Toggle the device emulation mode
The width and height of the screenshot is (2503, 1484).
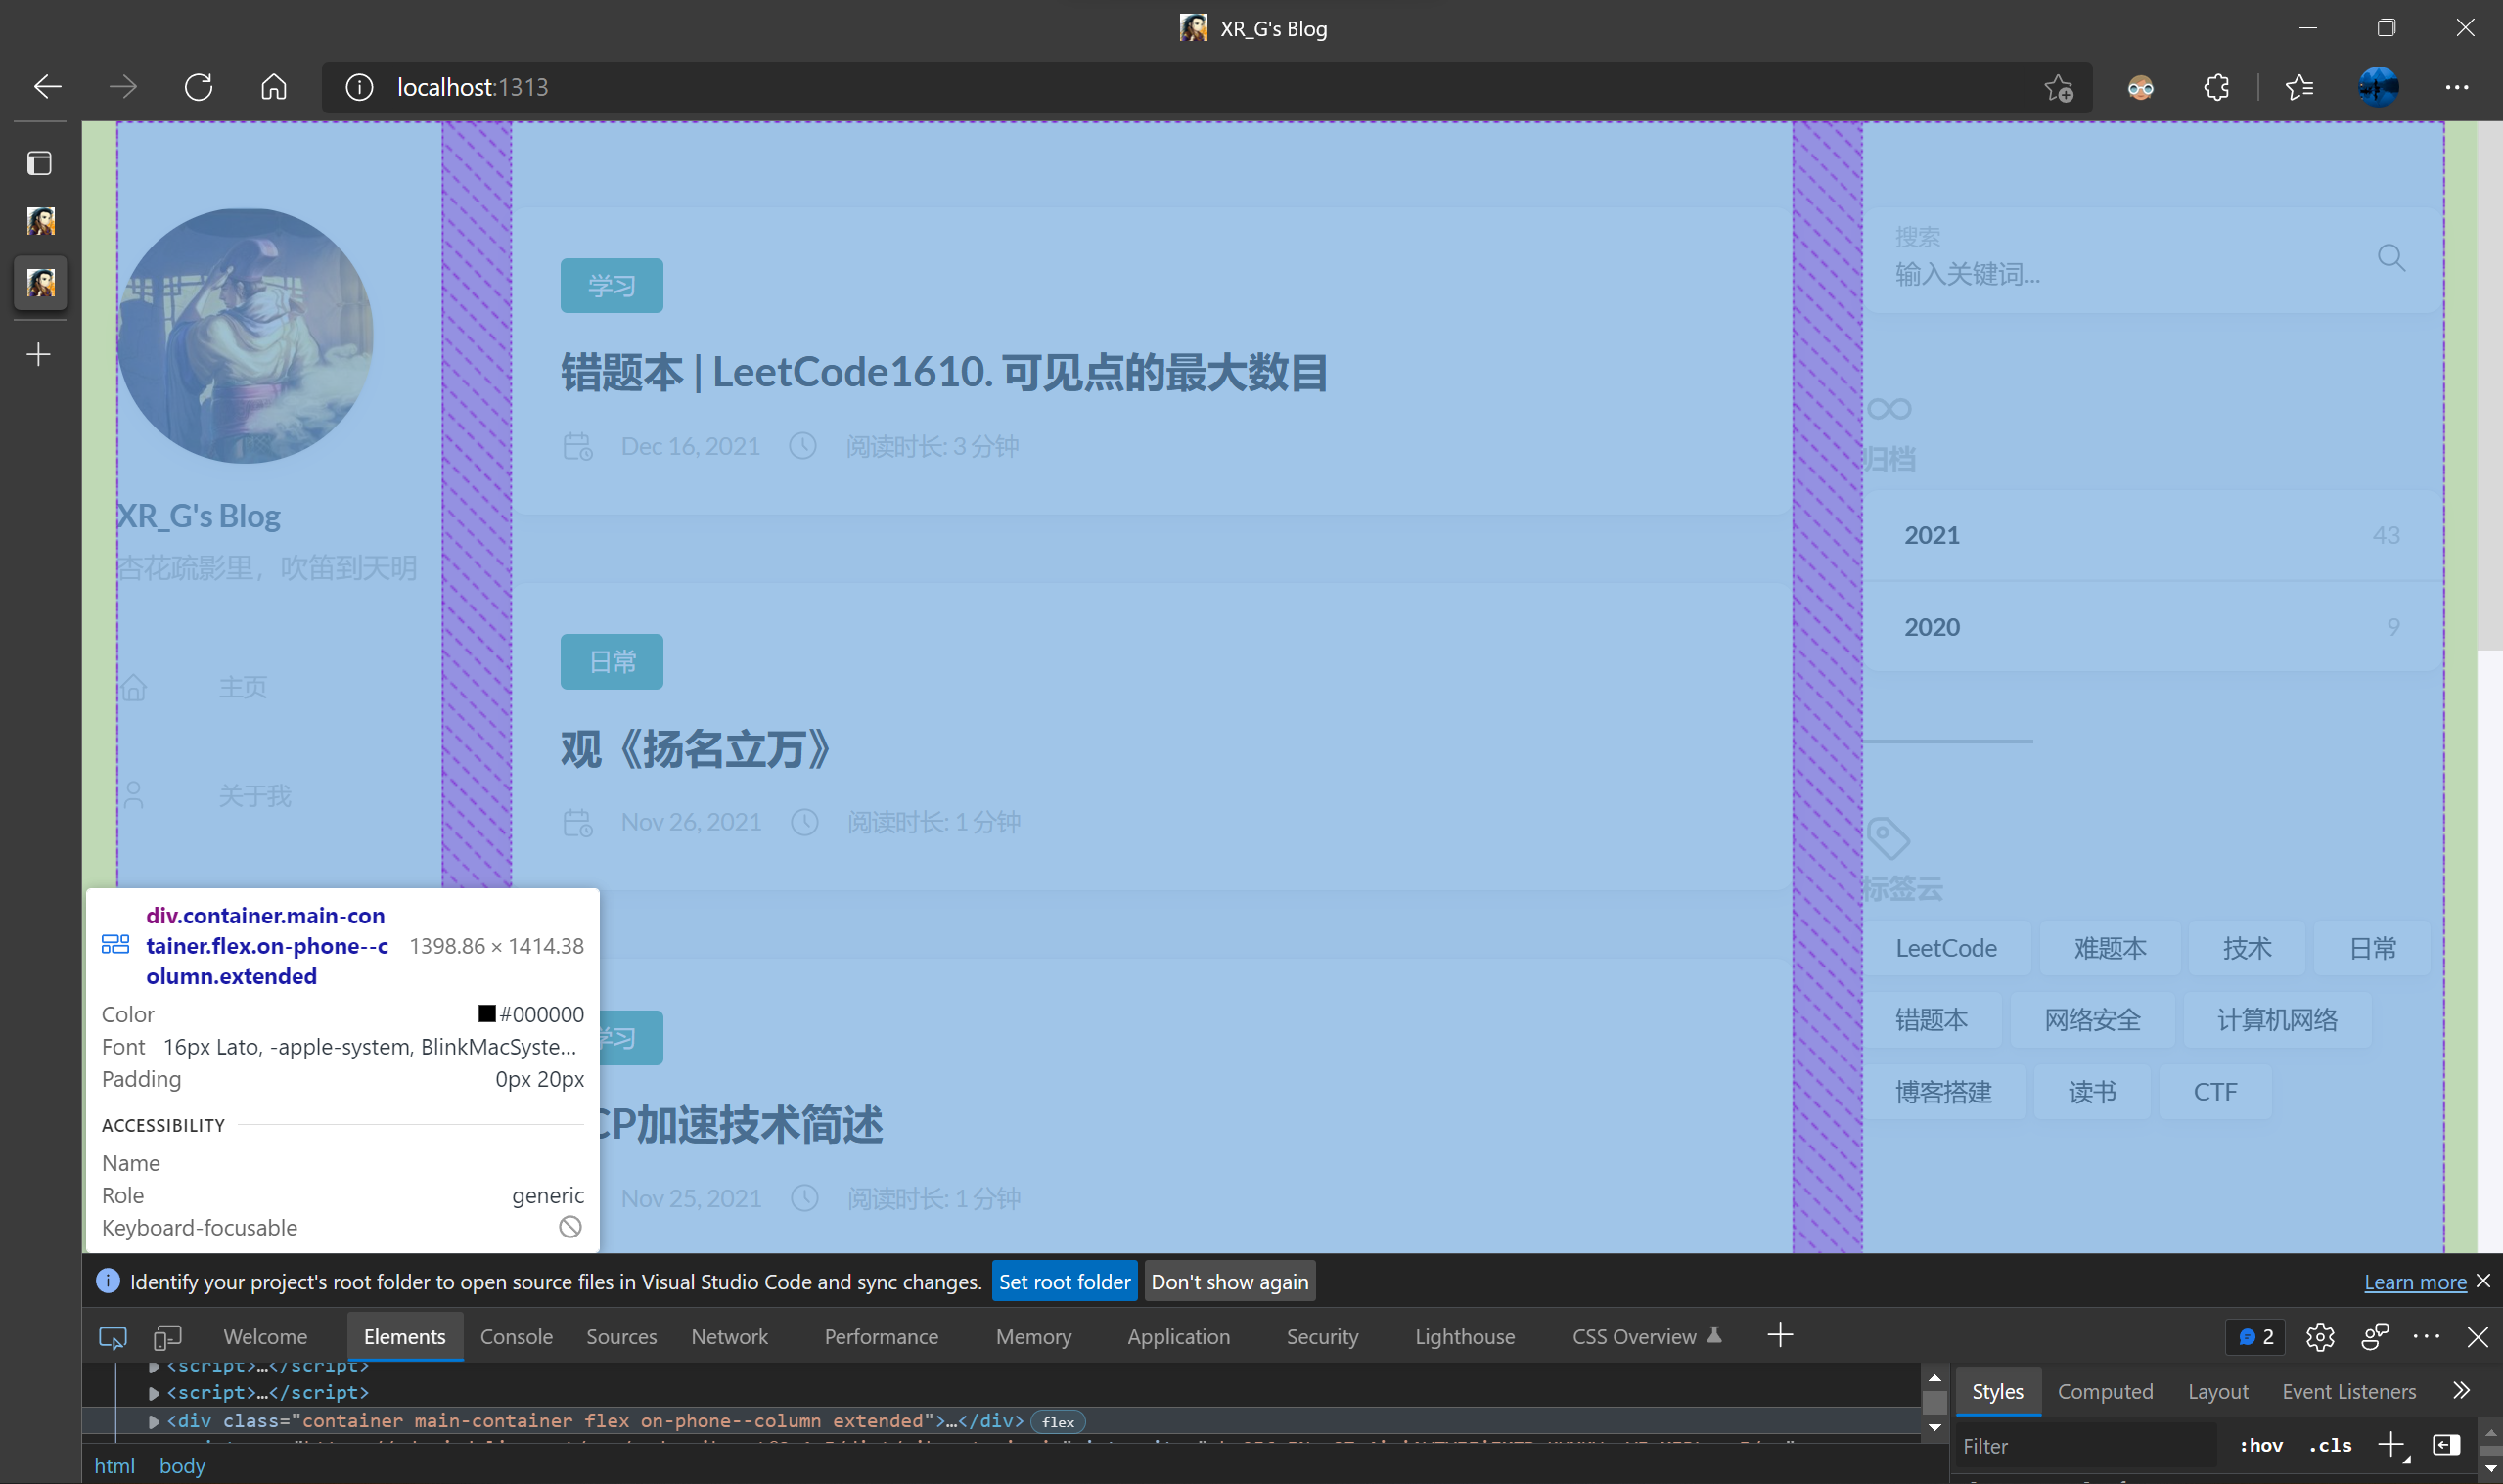click(167, 1337)
